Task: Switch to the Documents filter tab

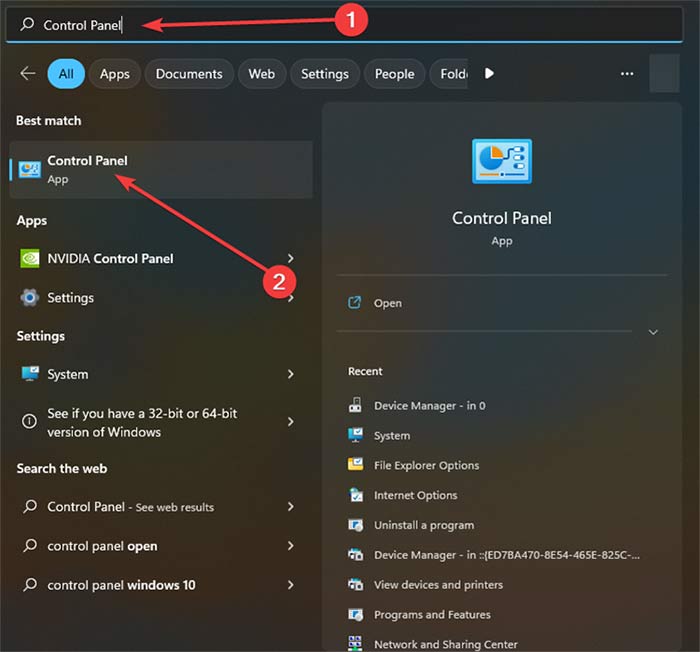Action: (x=189, y=74)
